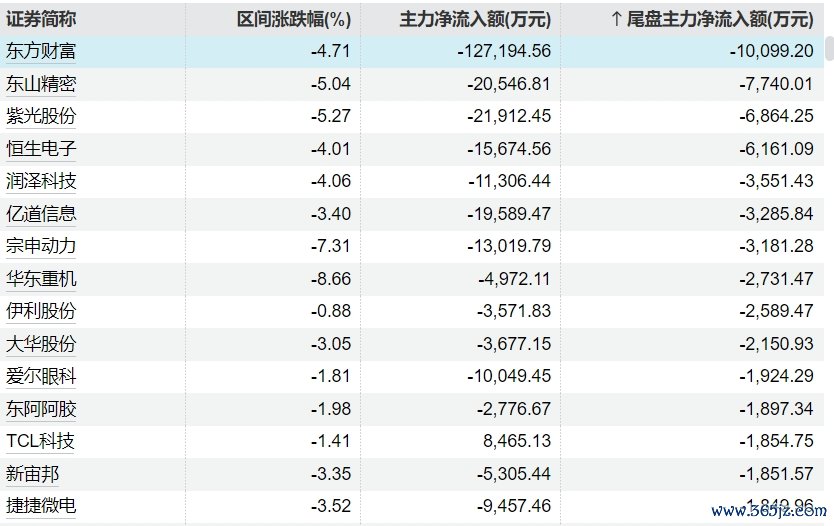
Task: Open the 东阿阿胶 stock link
Action: pos(41,409)
